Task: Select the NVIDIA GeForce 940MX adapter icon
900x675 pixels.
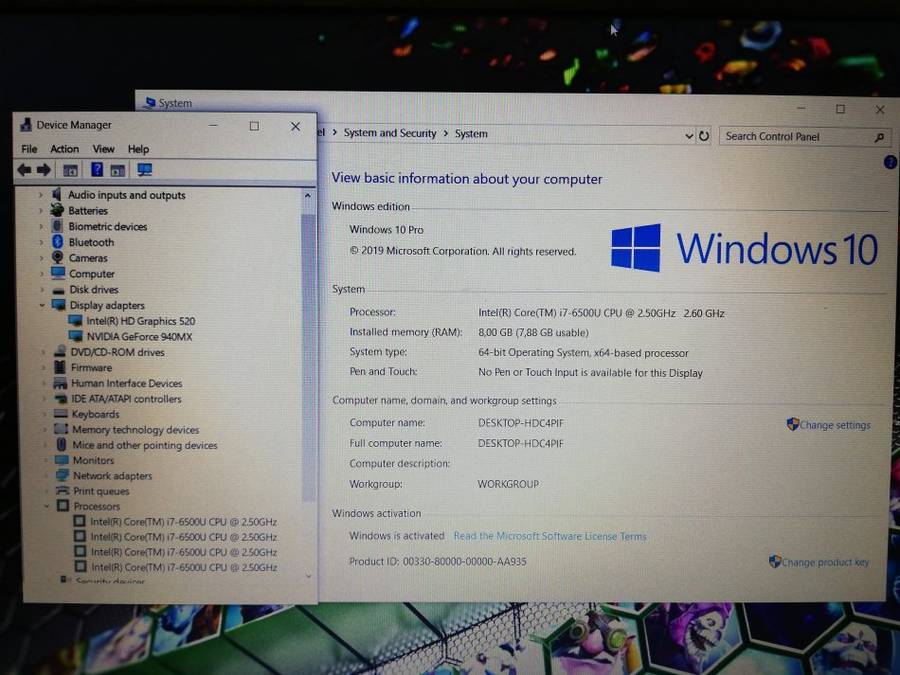Action: click(76, 336)
